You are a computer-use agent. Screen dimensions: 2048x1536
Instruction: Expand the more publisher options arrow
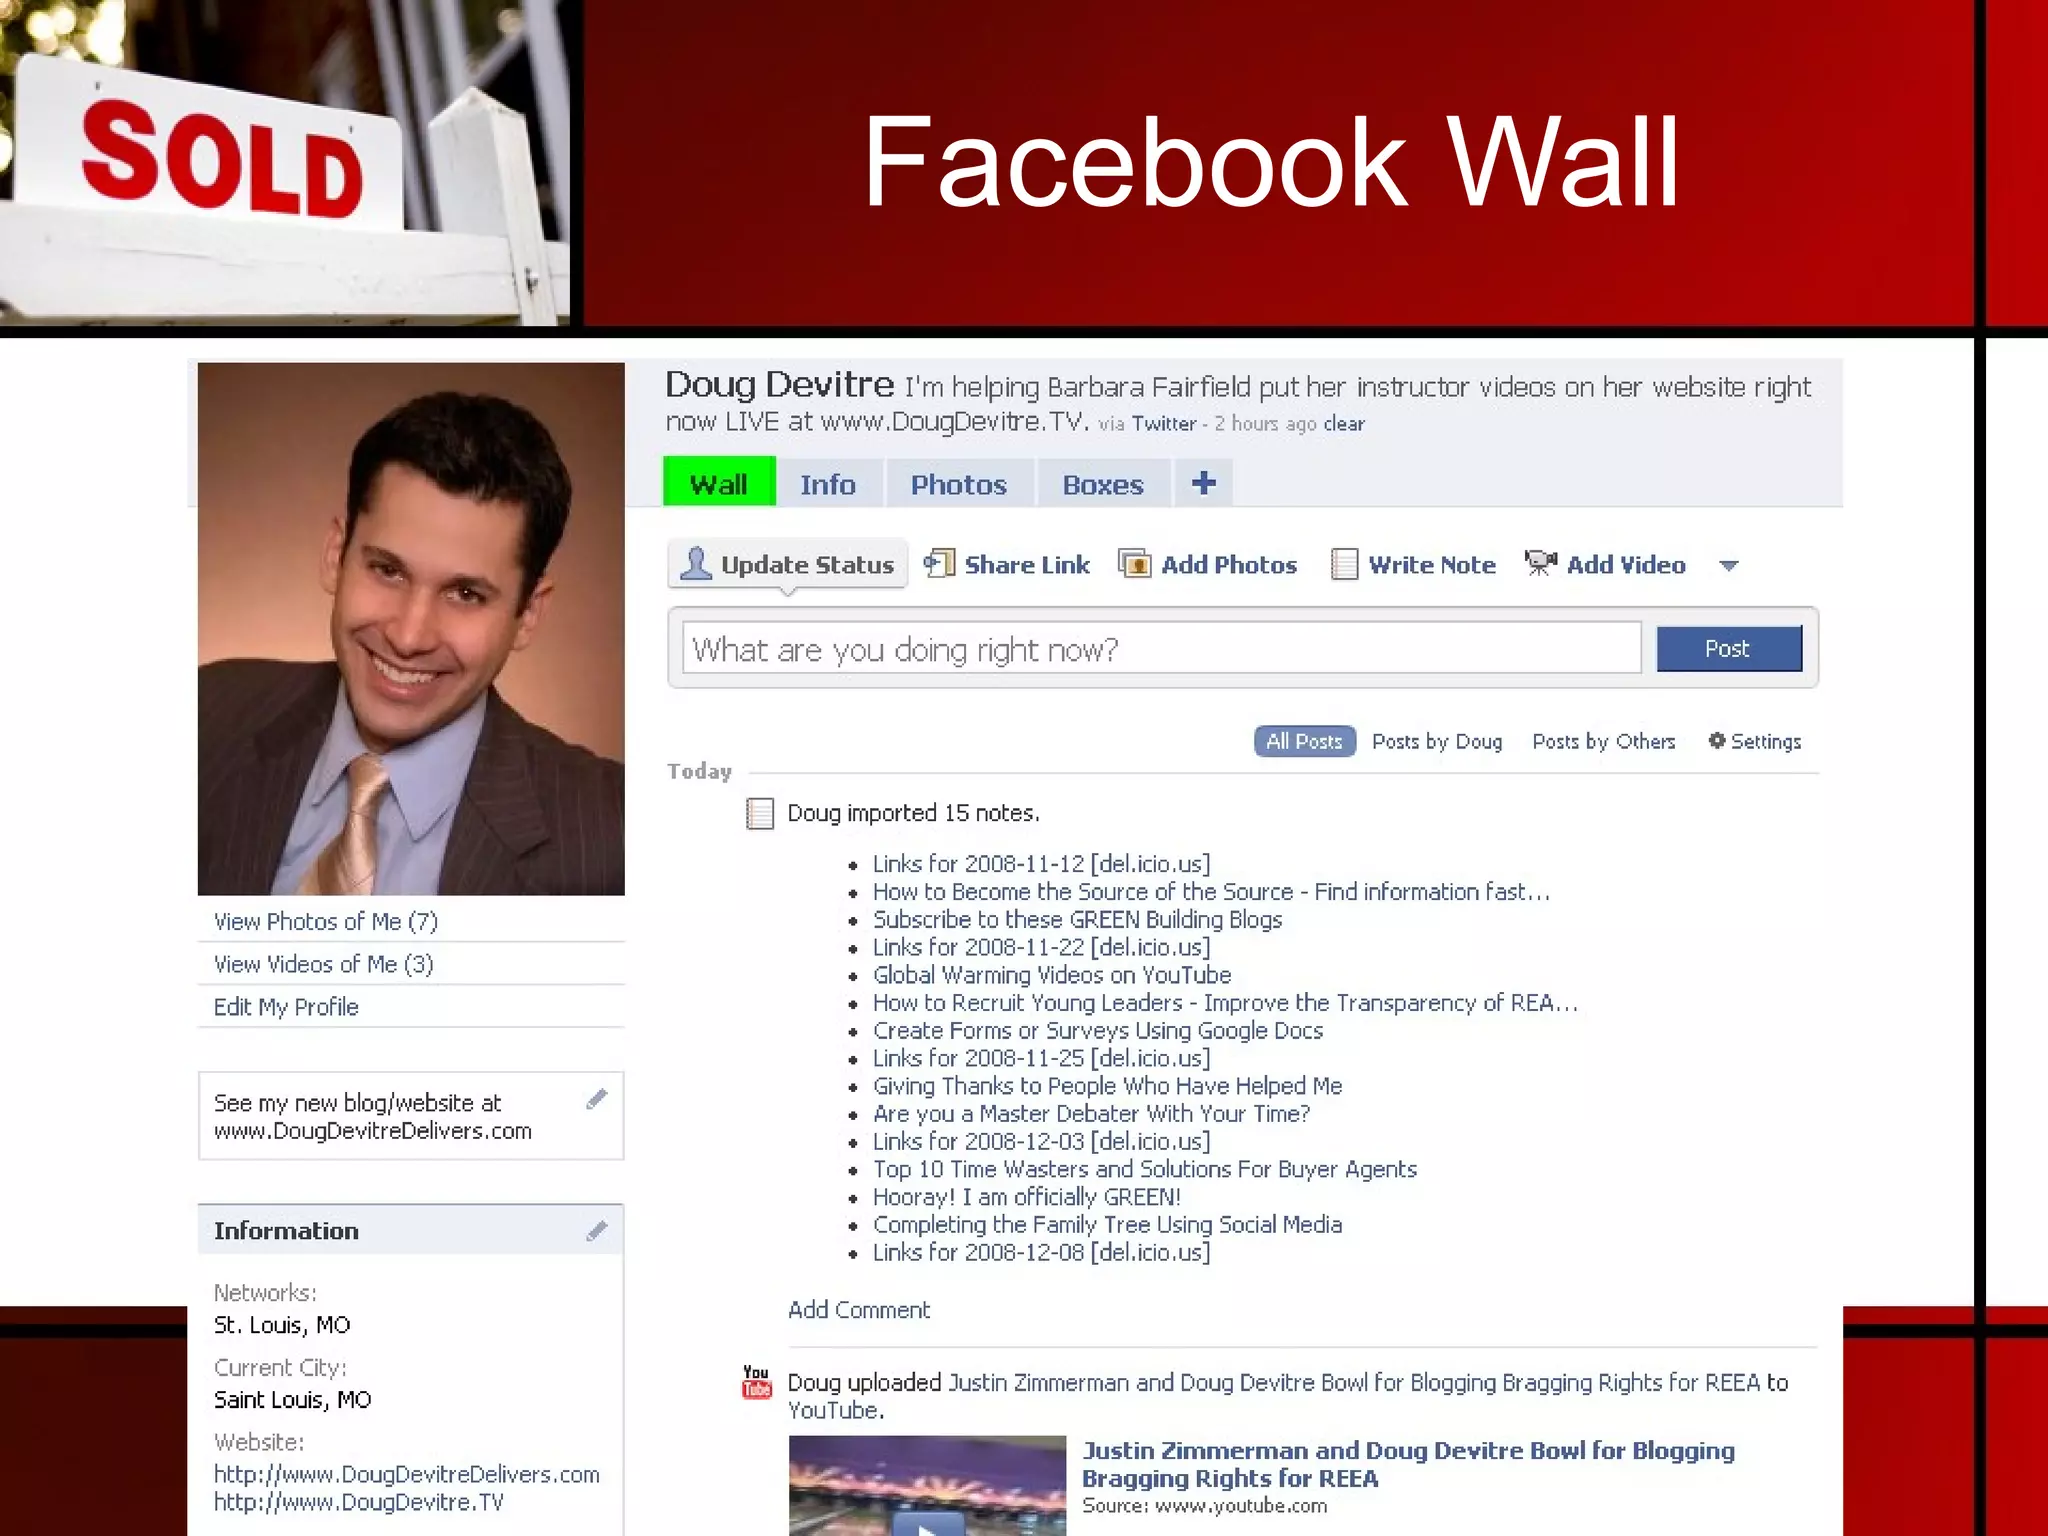1728,566
